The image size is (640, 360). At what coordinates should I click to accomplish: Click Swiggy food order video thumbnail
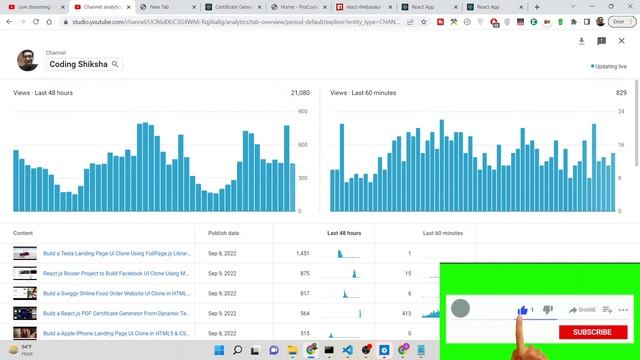click(x=25, y=293)
